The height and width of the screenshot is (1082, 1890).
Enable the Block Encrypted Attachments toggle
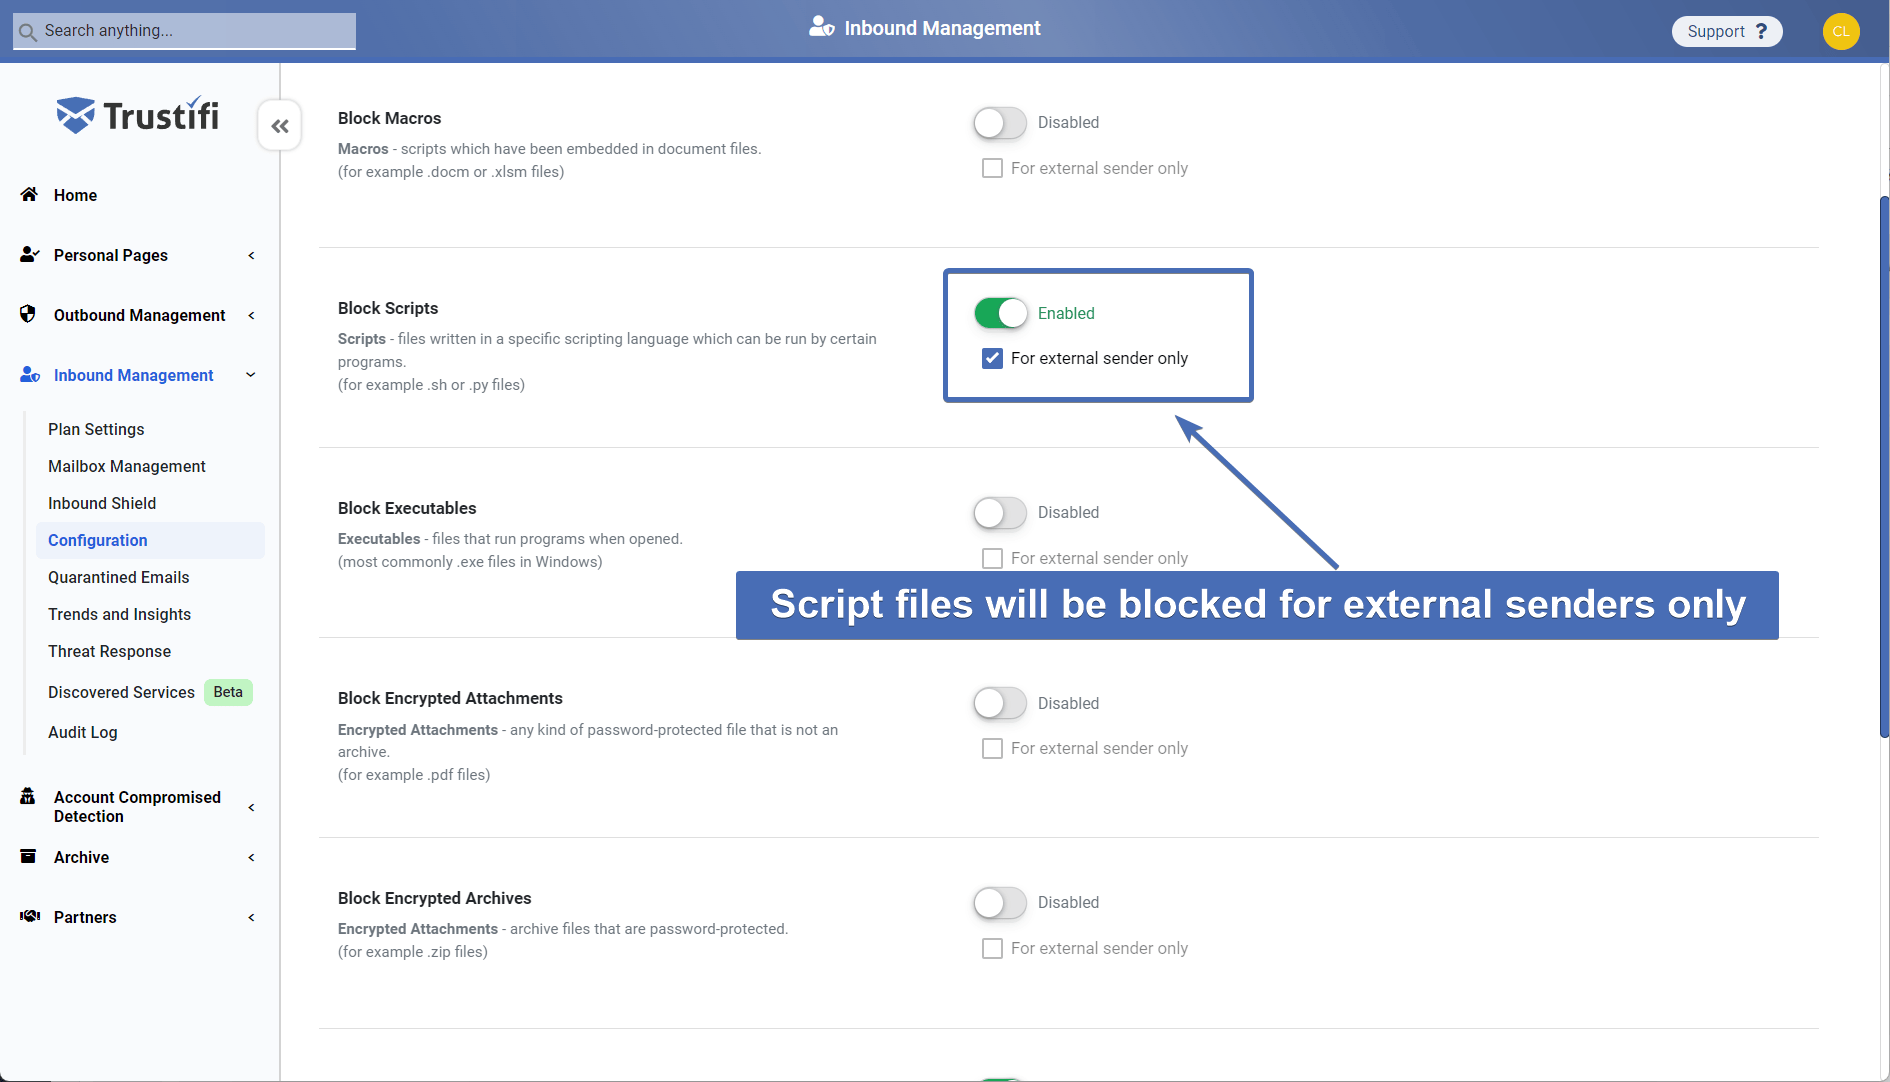tap(1000, 703)
